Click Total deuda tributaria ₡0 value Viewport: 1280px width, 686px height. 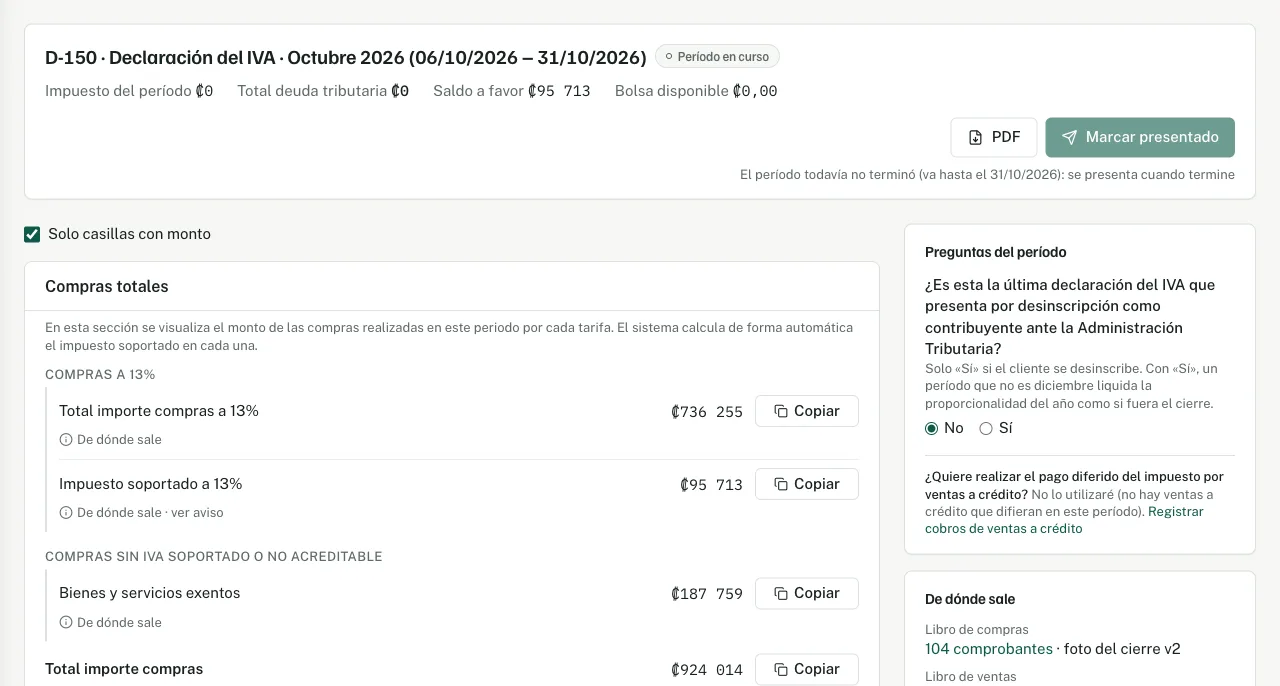(400, 91)
